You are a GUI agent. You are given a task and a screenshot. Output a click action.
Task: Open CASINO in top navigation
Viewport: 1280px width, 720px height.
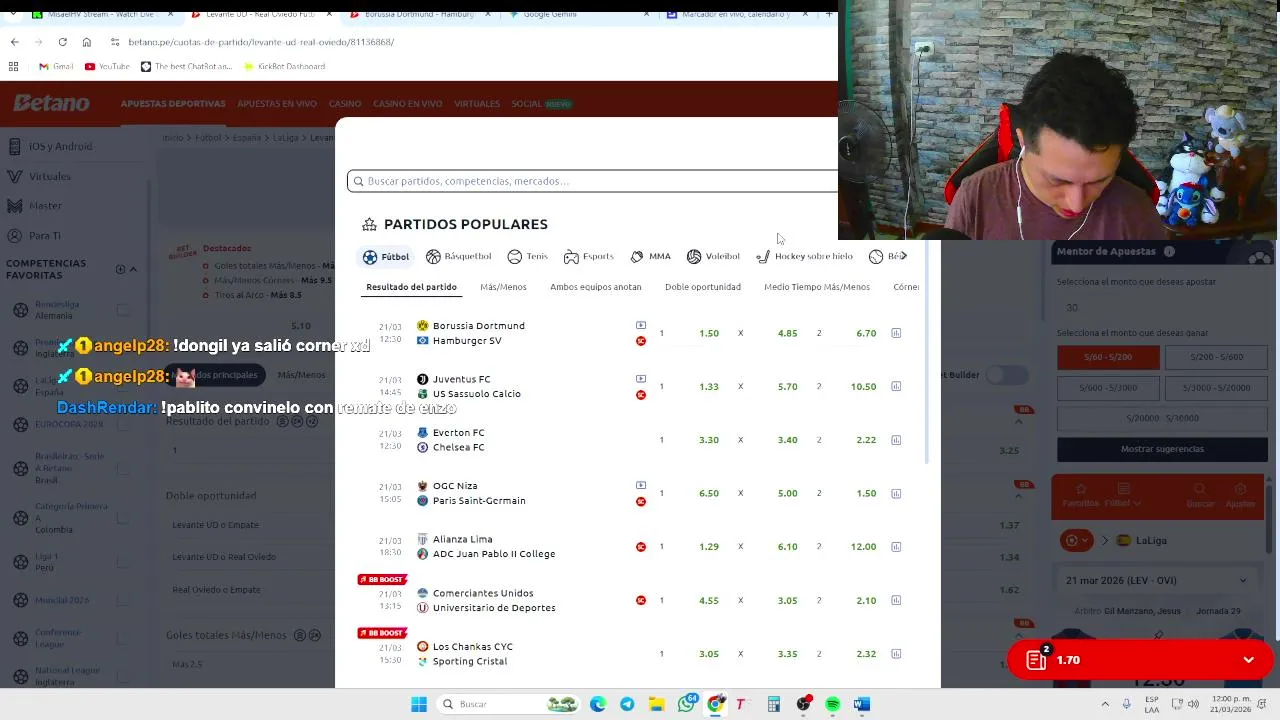tap(345, 104)
